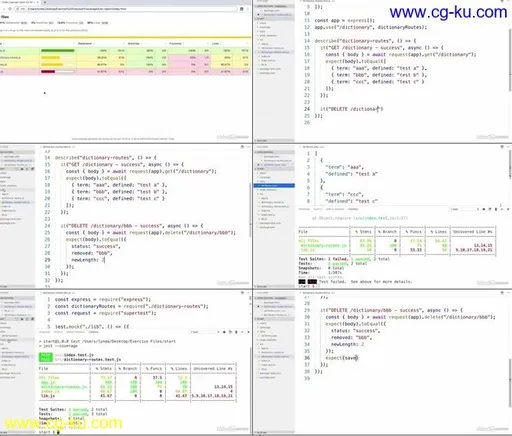The height and width of the screenshot is (436, 512).
Task: Click scrollbar in newLength code editor
Action: 250,210
